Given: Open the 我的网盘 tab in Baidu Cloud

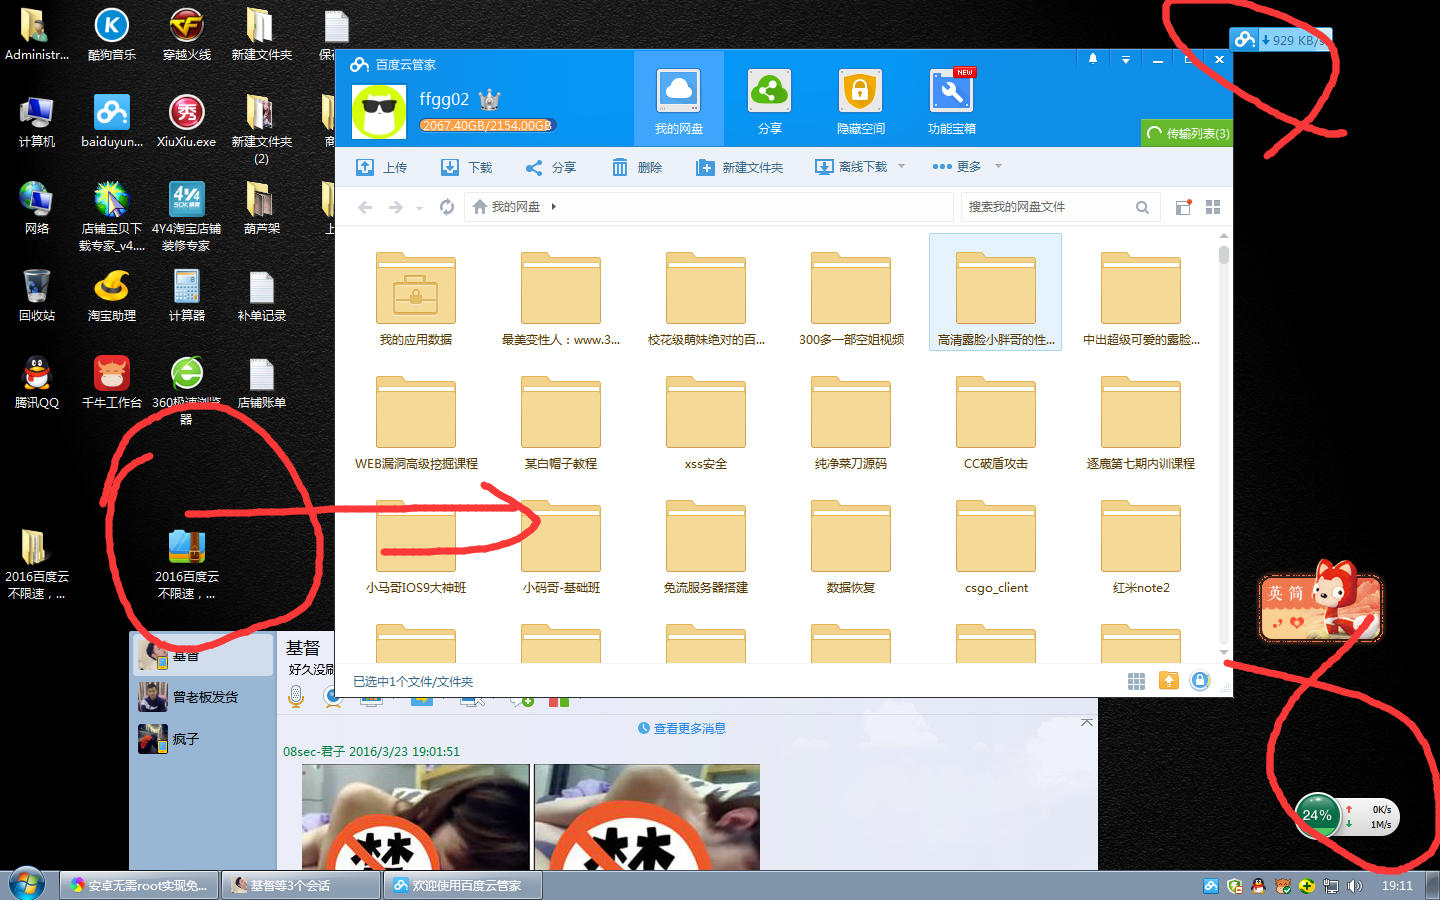Looking at the screenshot, I should tap(679, 100).
